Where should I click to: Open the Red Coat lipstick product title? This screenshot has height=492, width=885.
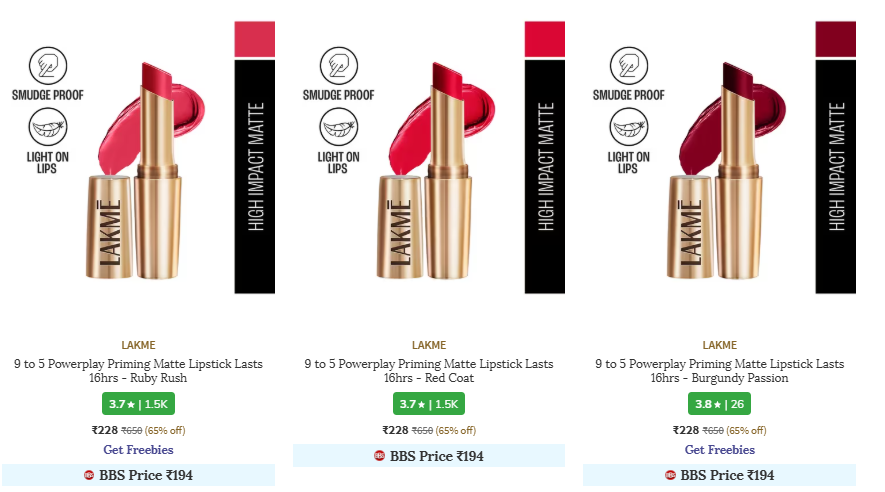429,371
